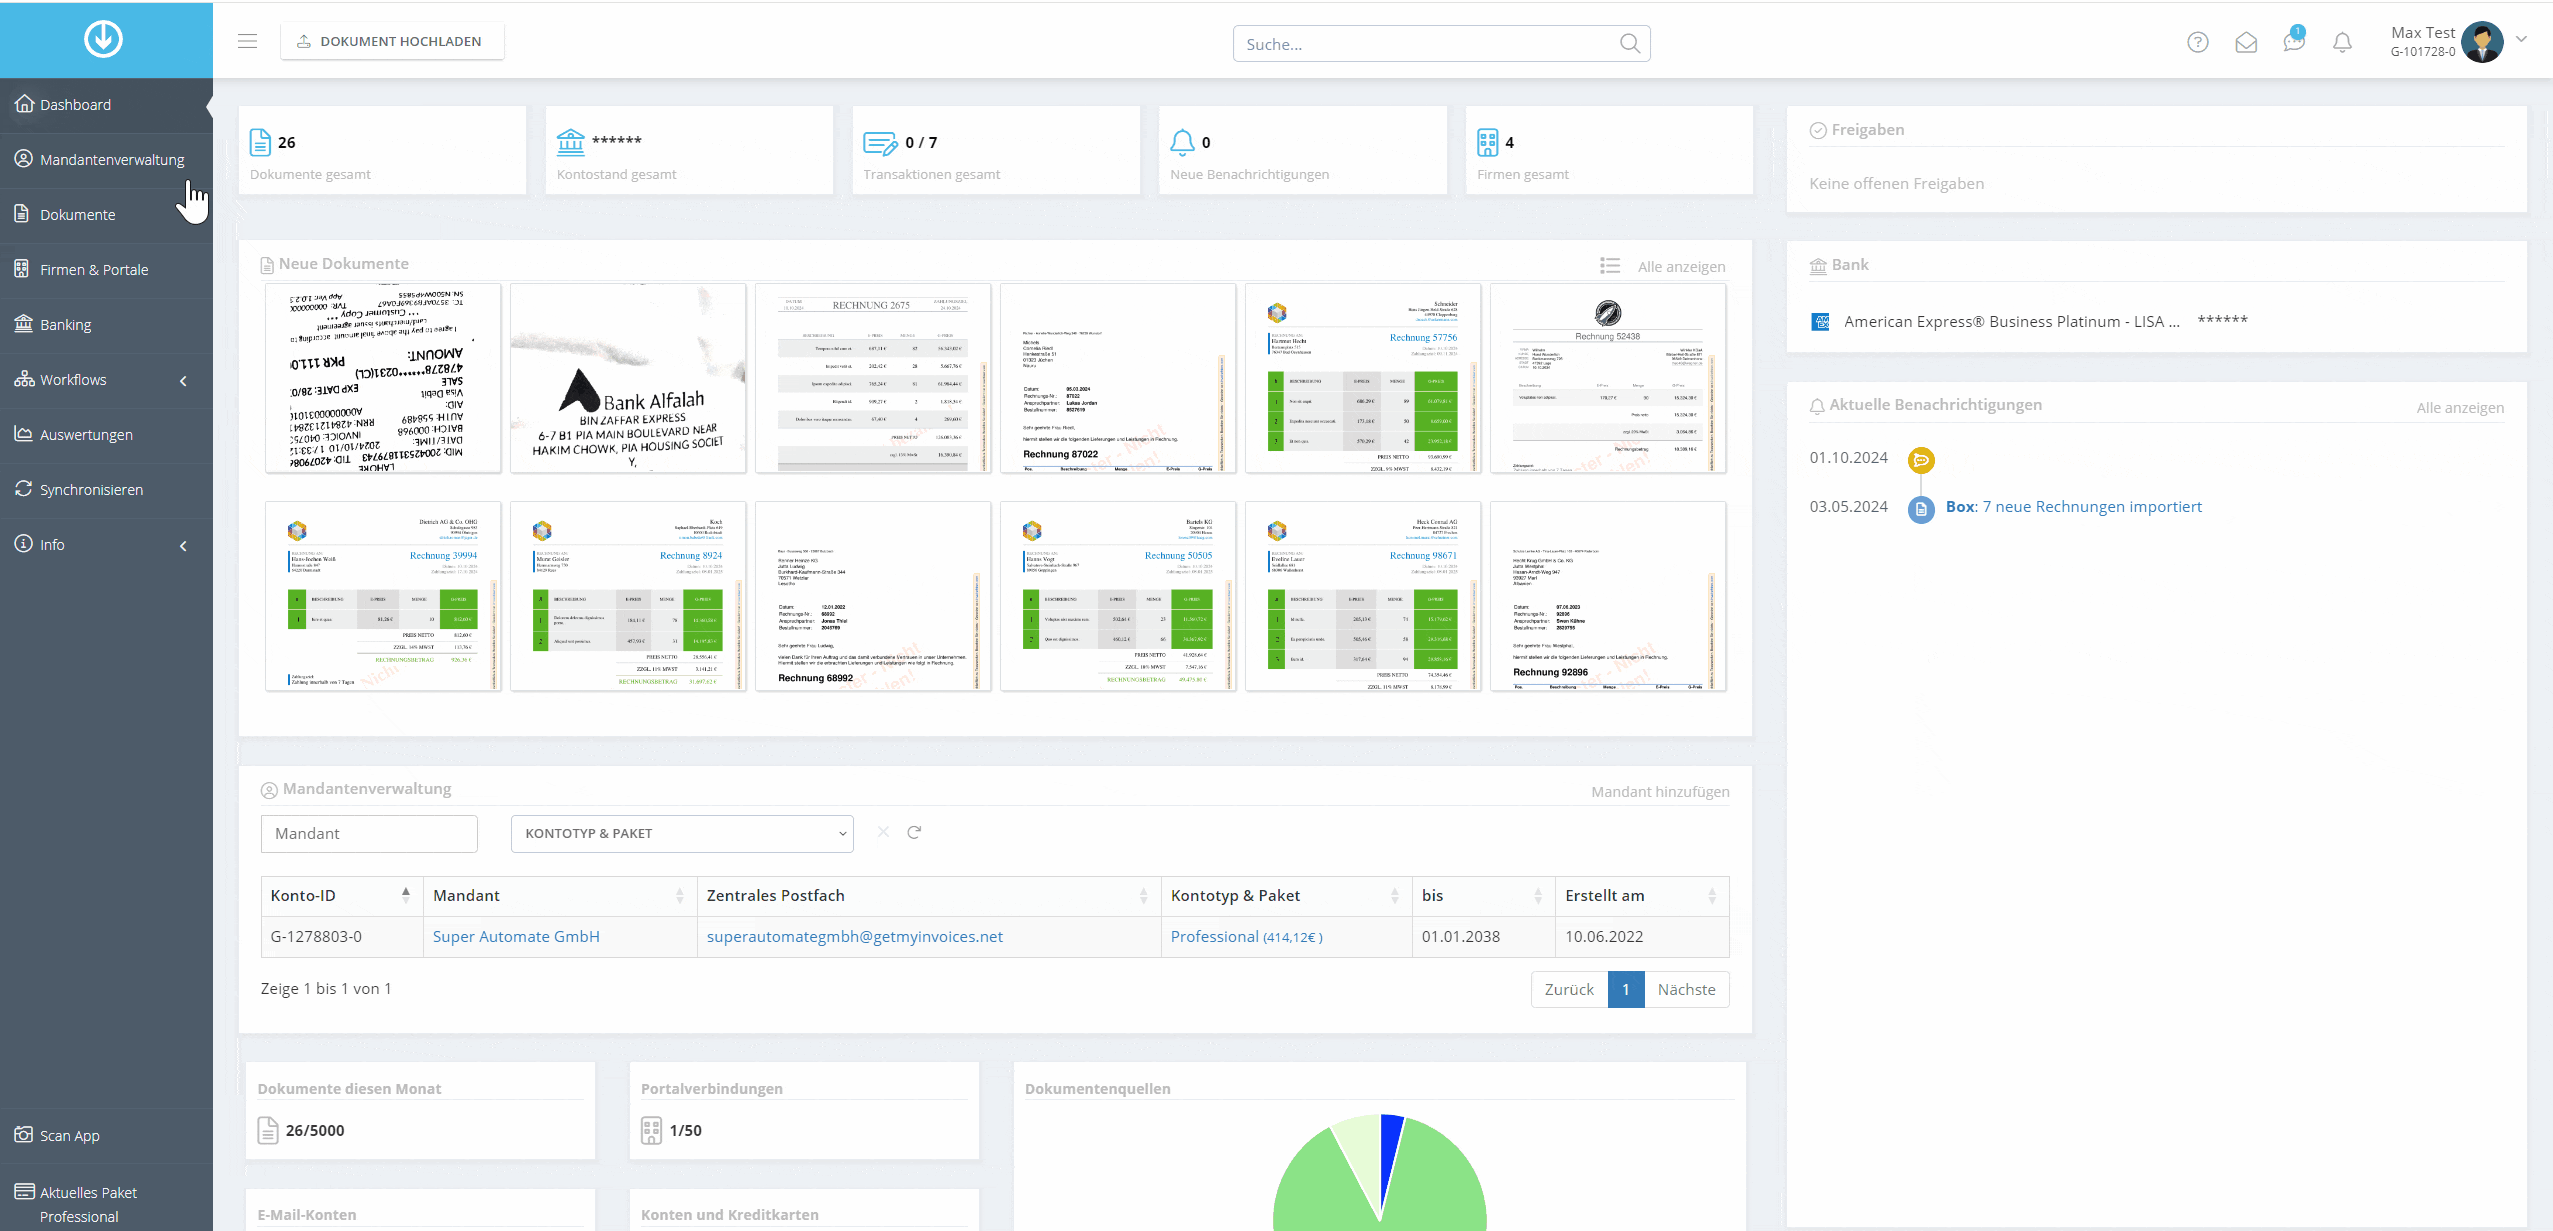Open the user account dropdown arrow

(2521, 40)
